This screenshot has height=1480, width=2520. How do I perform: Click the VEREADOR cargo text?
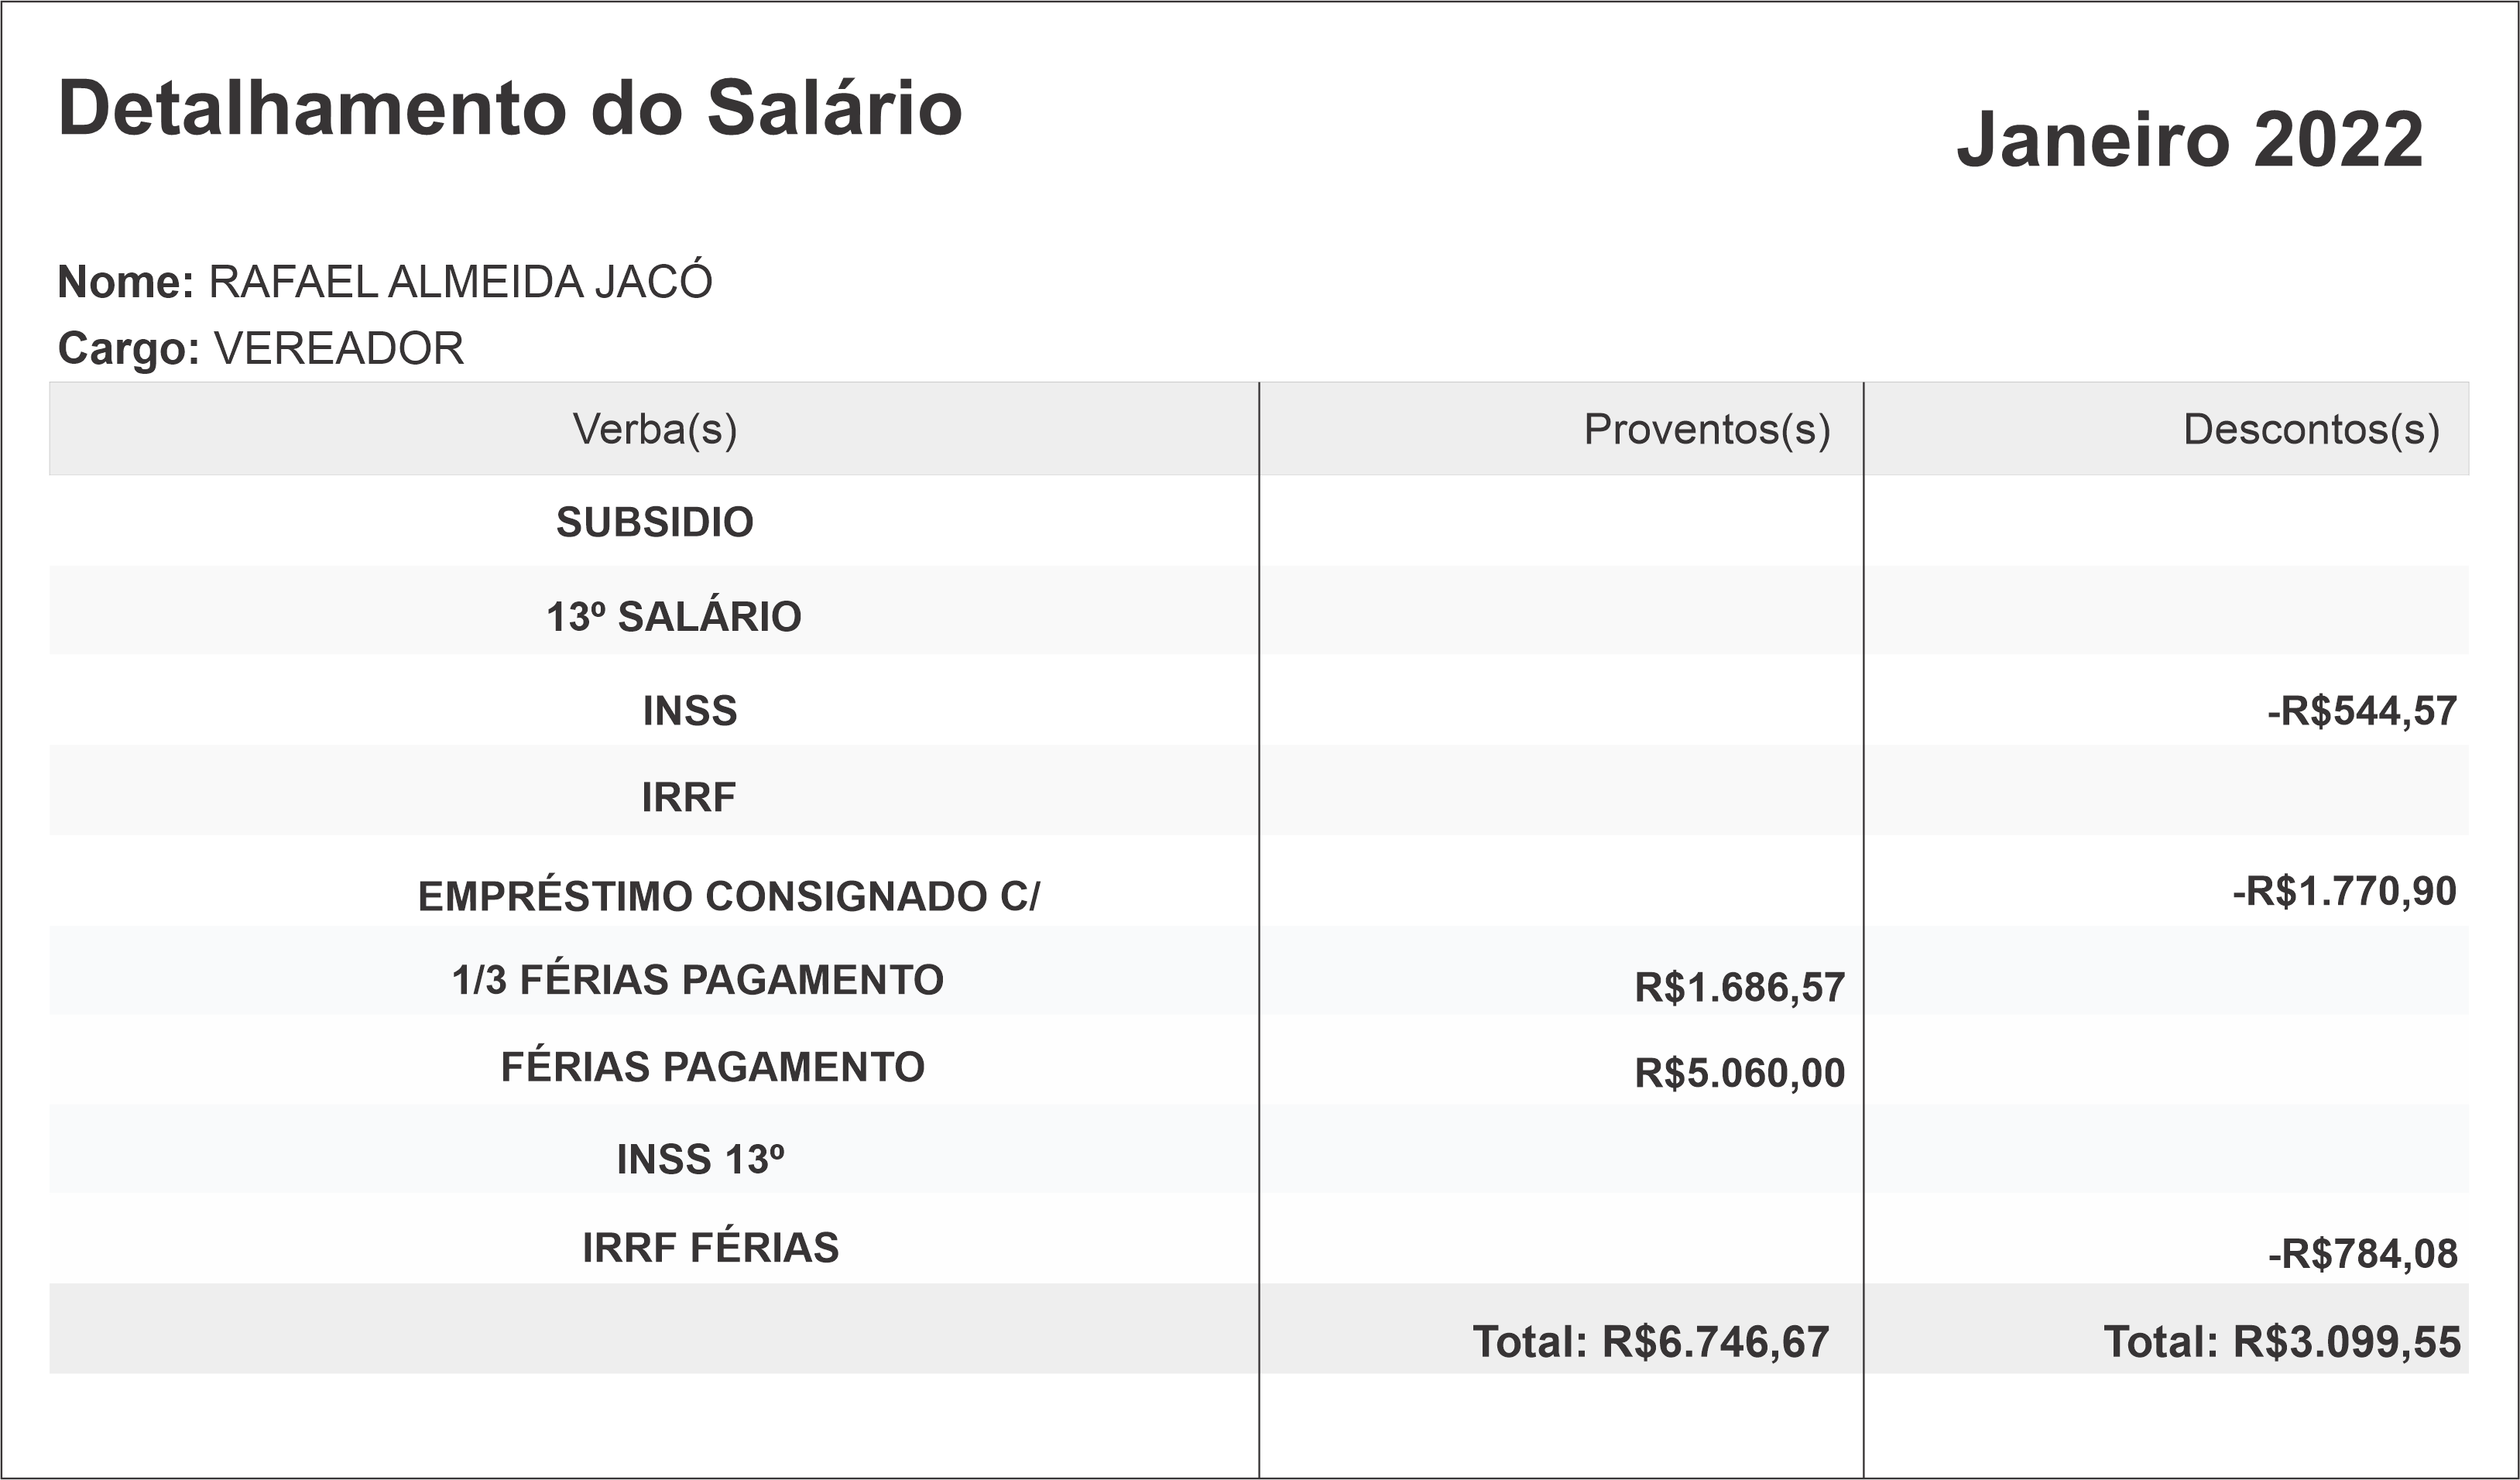[339, 349]
